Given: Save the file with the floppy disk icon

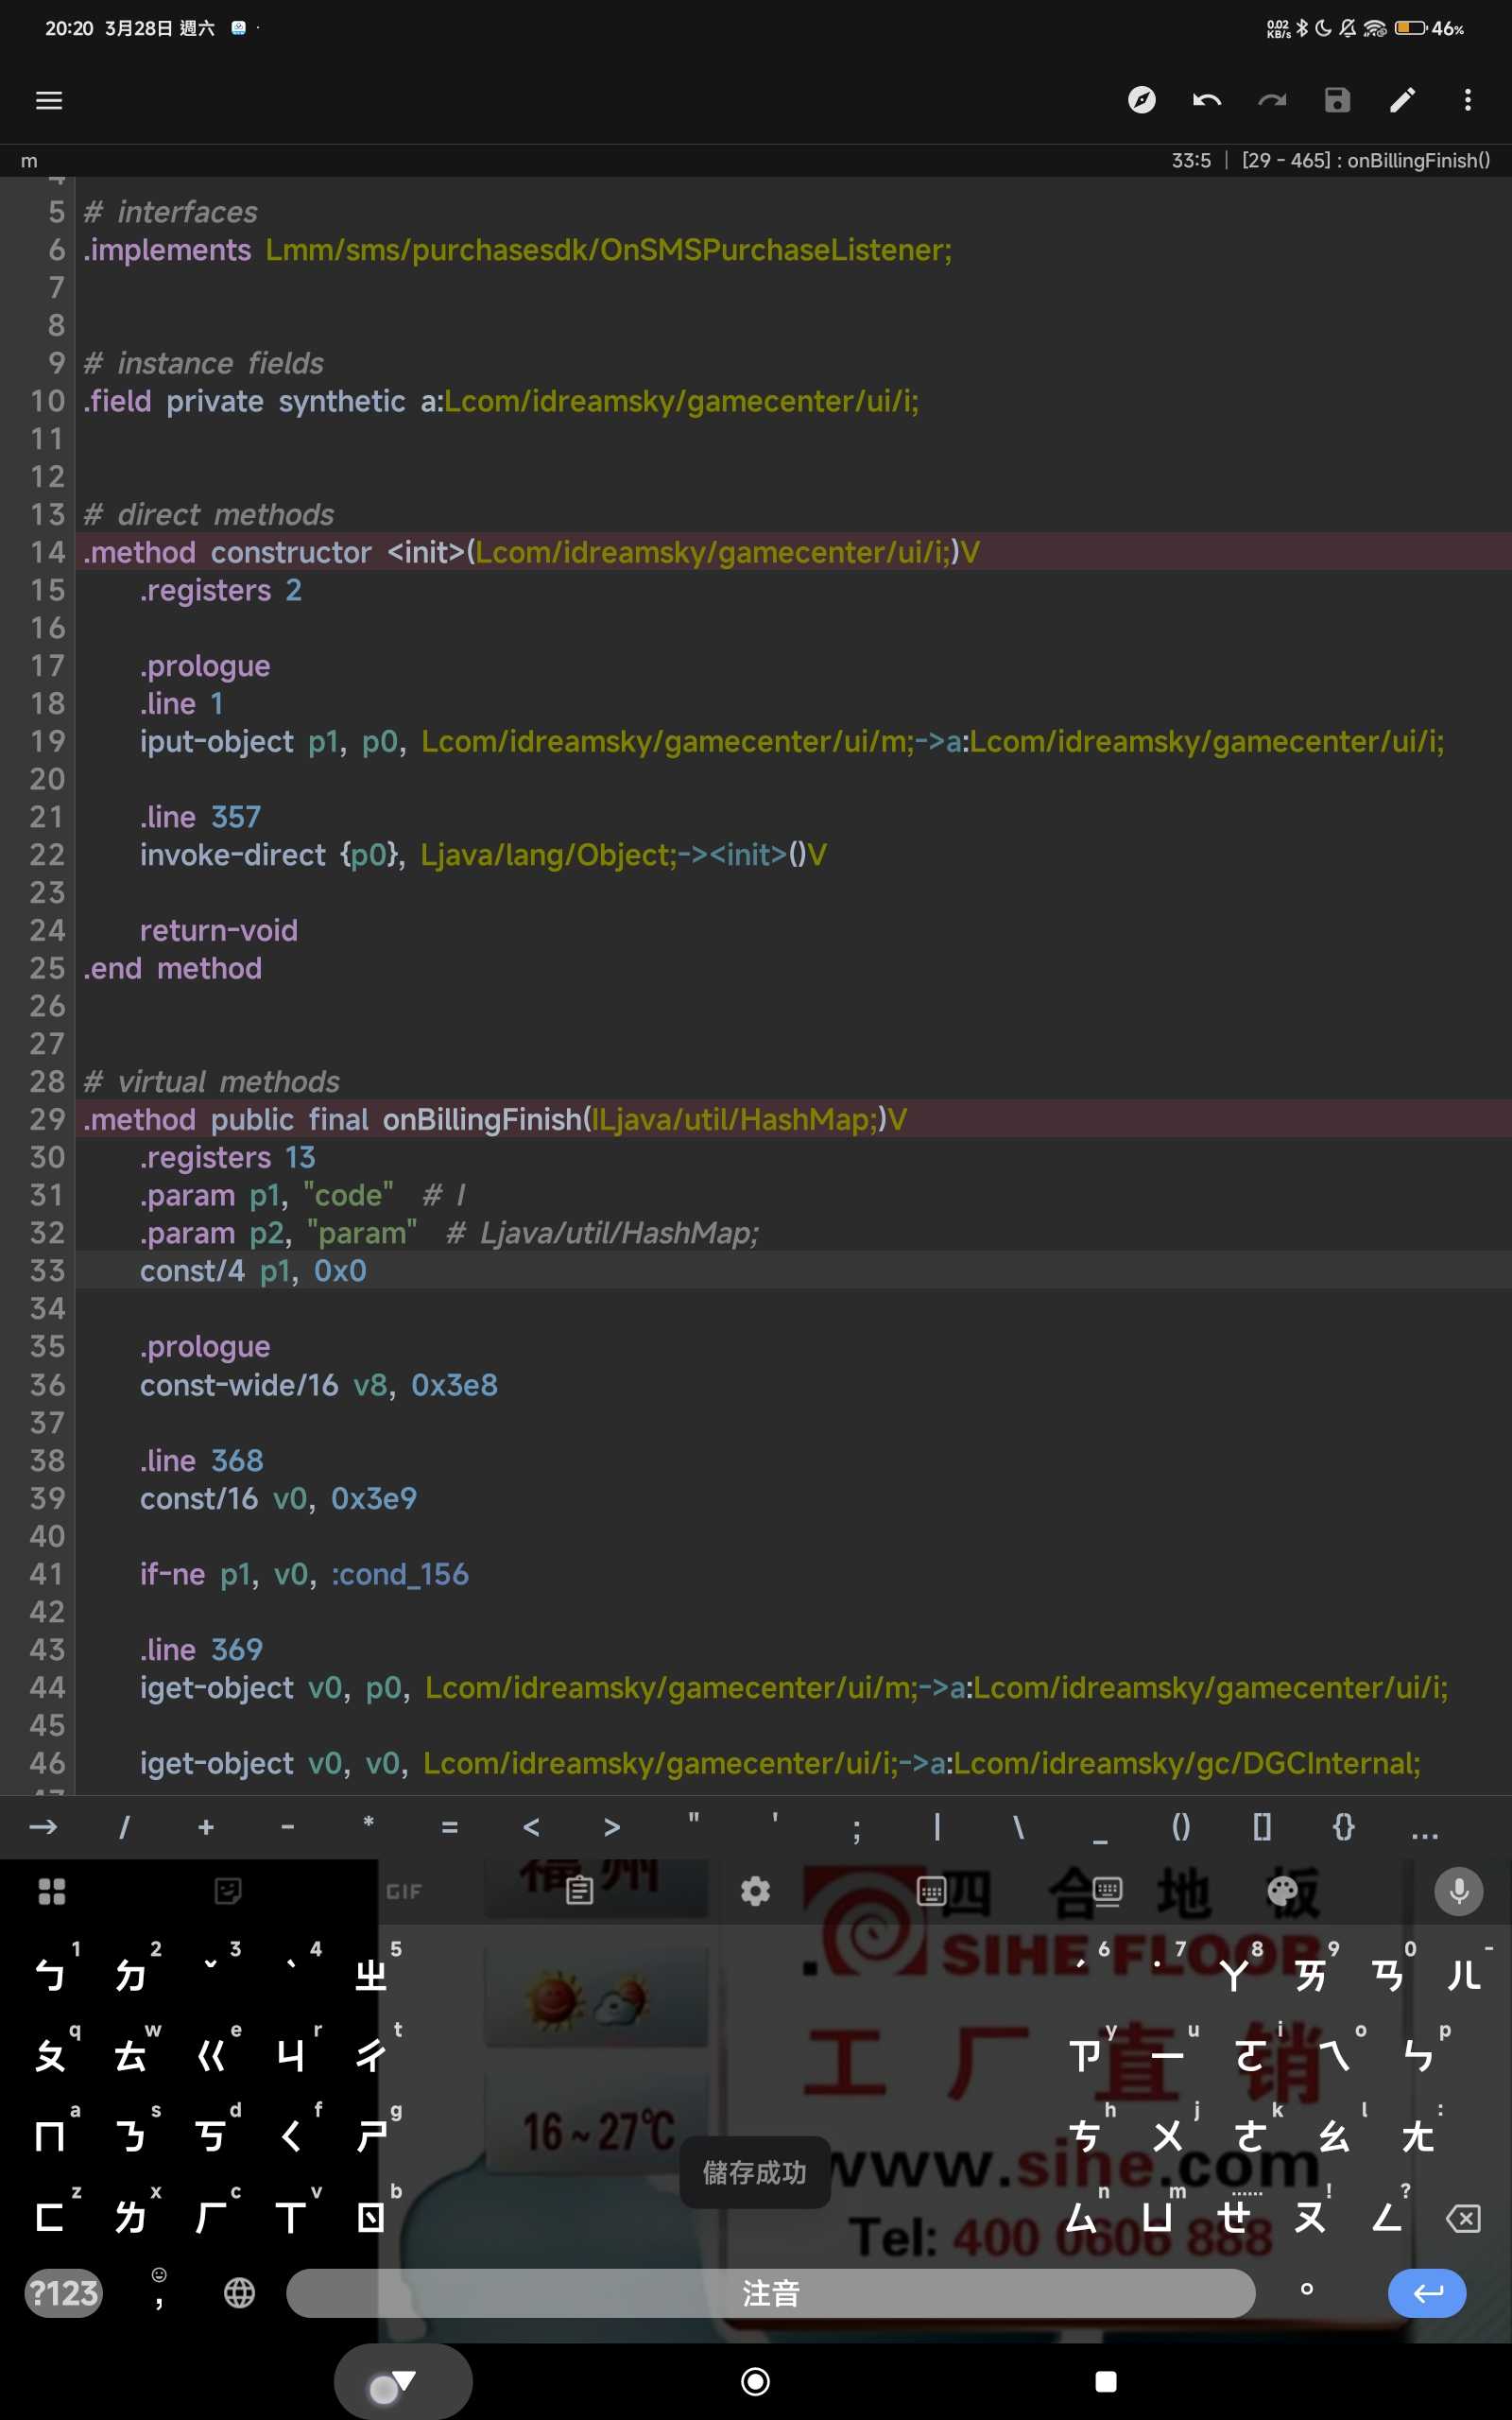Looking at the screenshot, I should click(1337, 100).
